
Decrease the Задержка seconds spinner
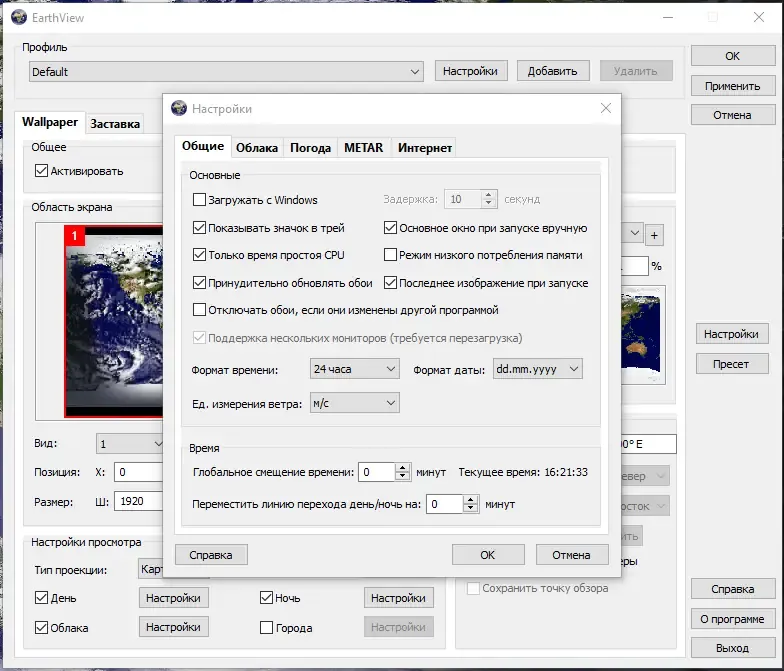point(488,204)
